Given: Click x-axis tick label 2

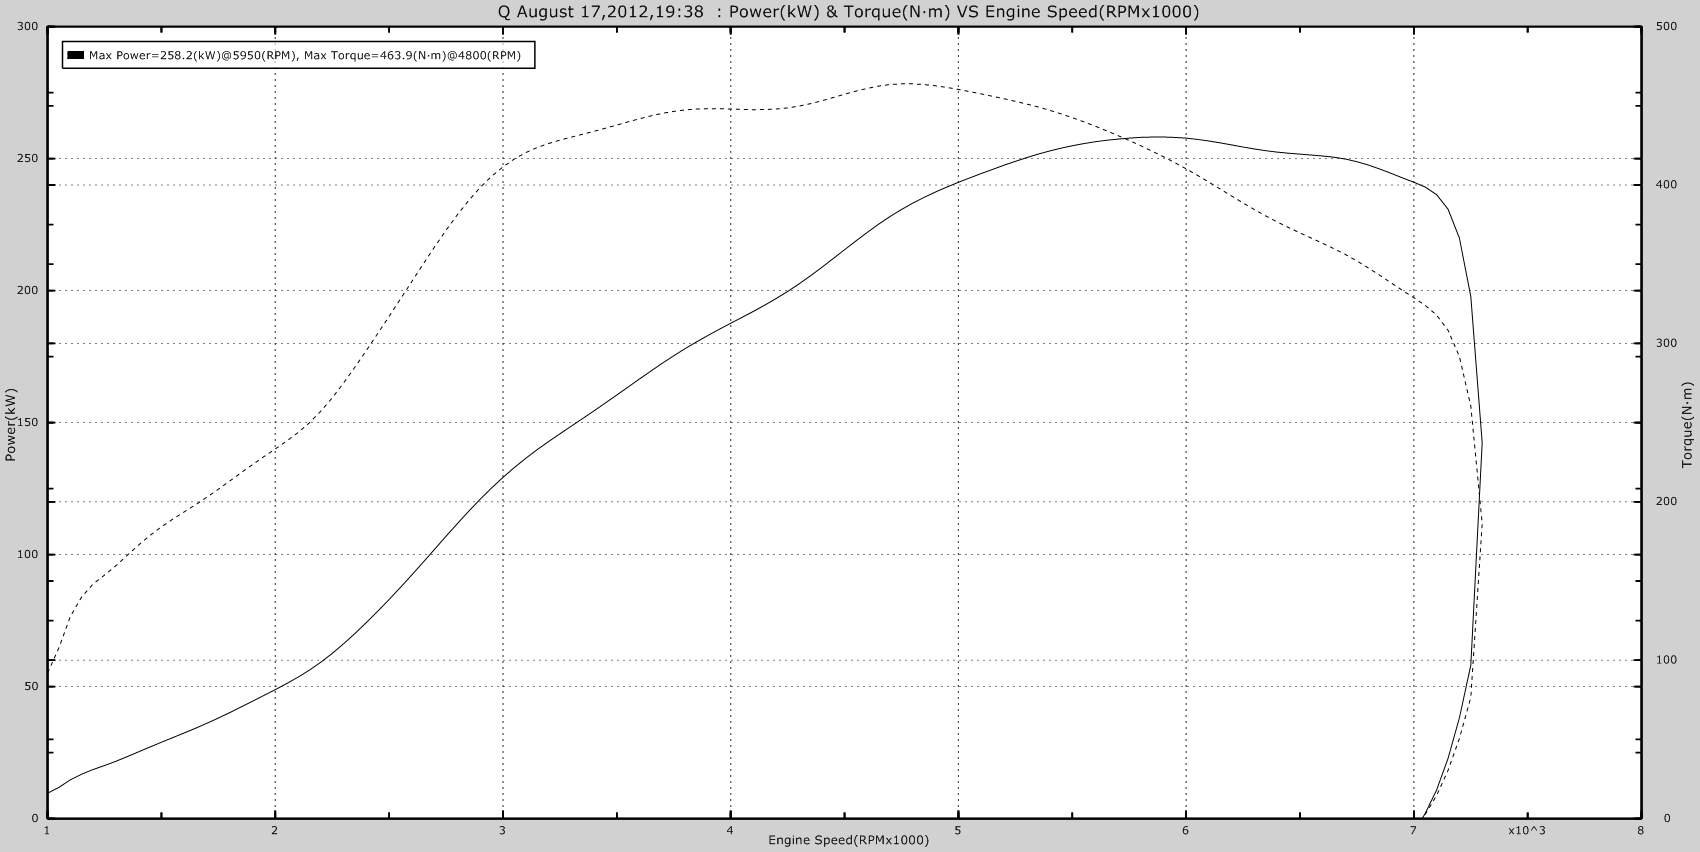Looking at the screenshot, I should tap(275, 830).
